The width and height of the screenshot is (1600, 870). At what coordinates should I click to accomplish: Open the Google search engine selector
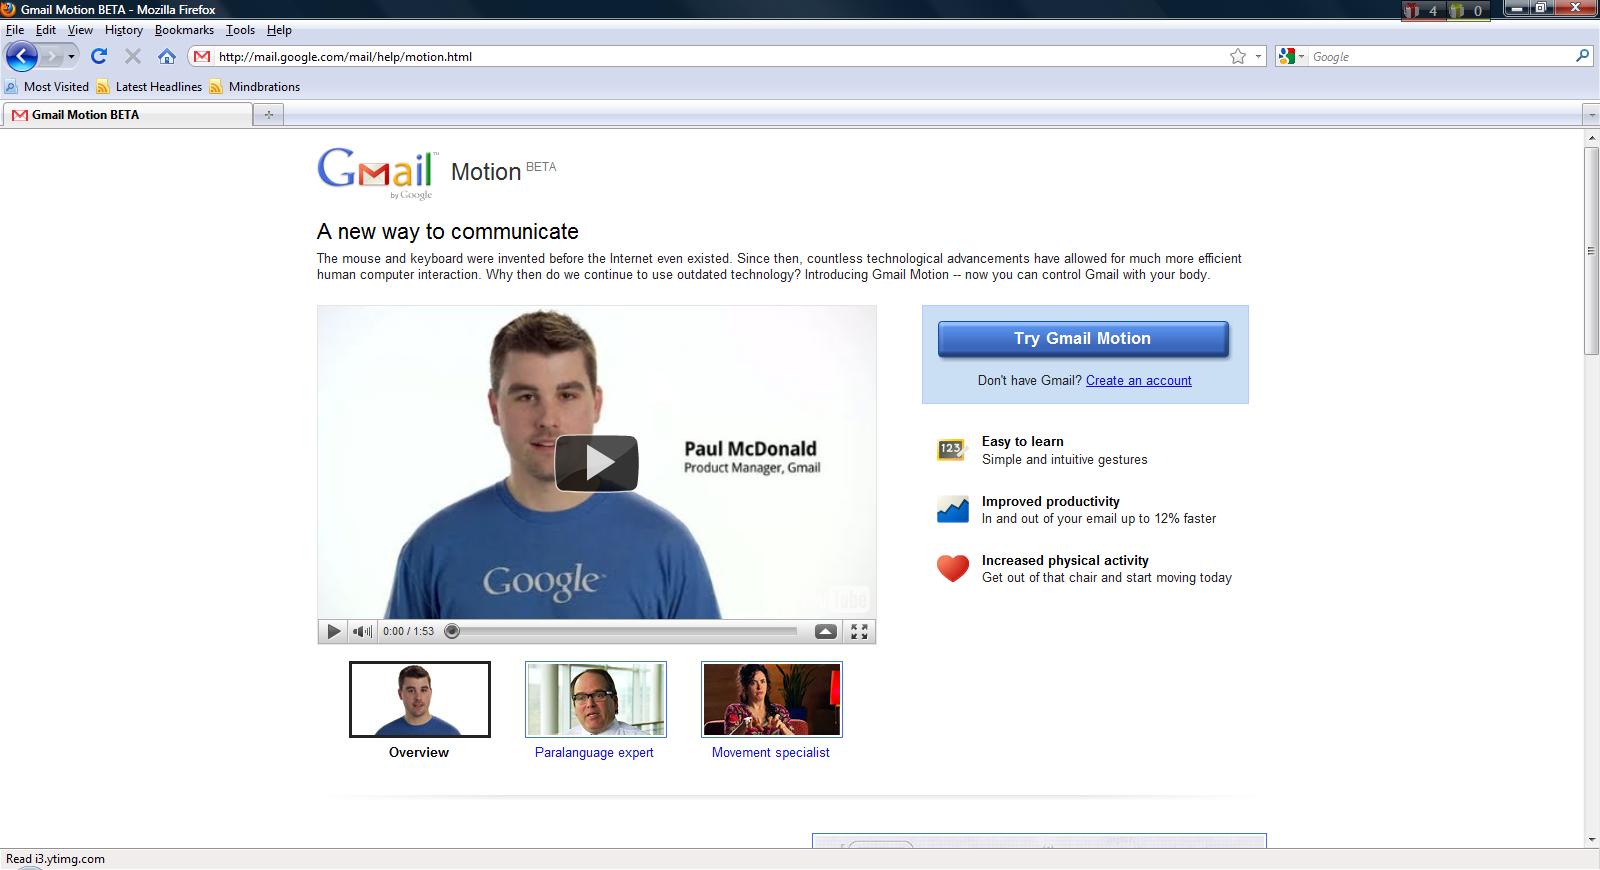pos(1292,56)
